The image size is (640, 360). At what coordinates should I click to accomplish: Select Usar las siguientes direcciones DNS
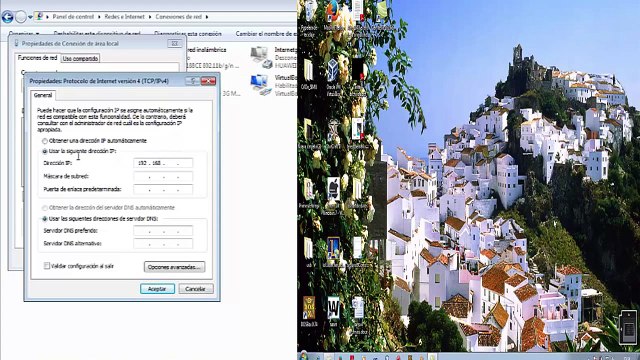[x=45, y=219]
